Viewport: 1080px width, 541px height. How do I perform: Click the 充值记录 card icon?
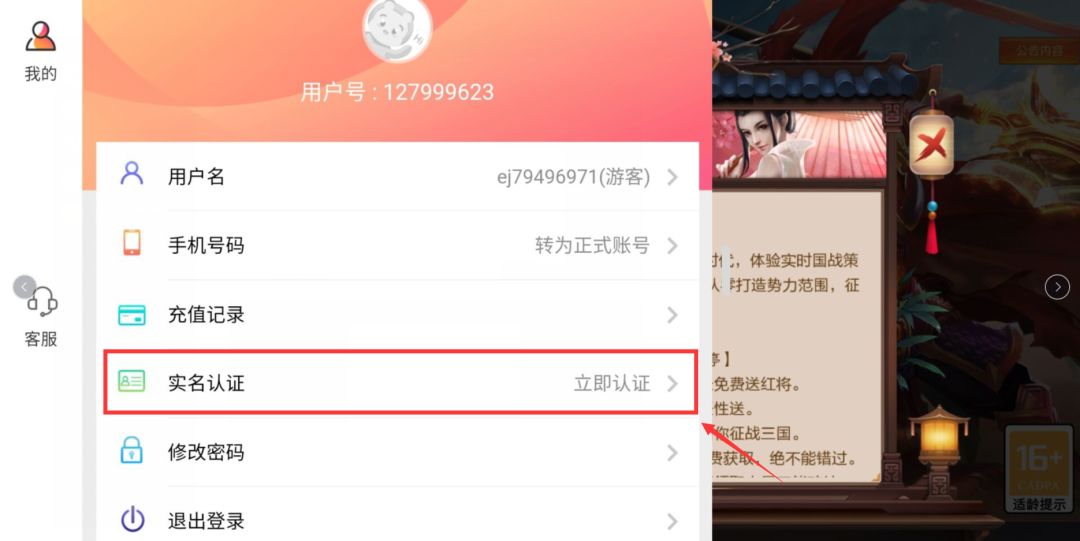coord(132,315)
